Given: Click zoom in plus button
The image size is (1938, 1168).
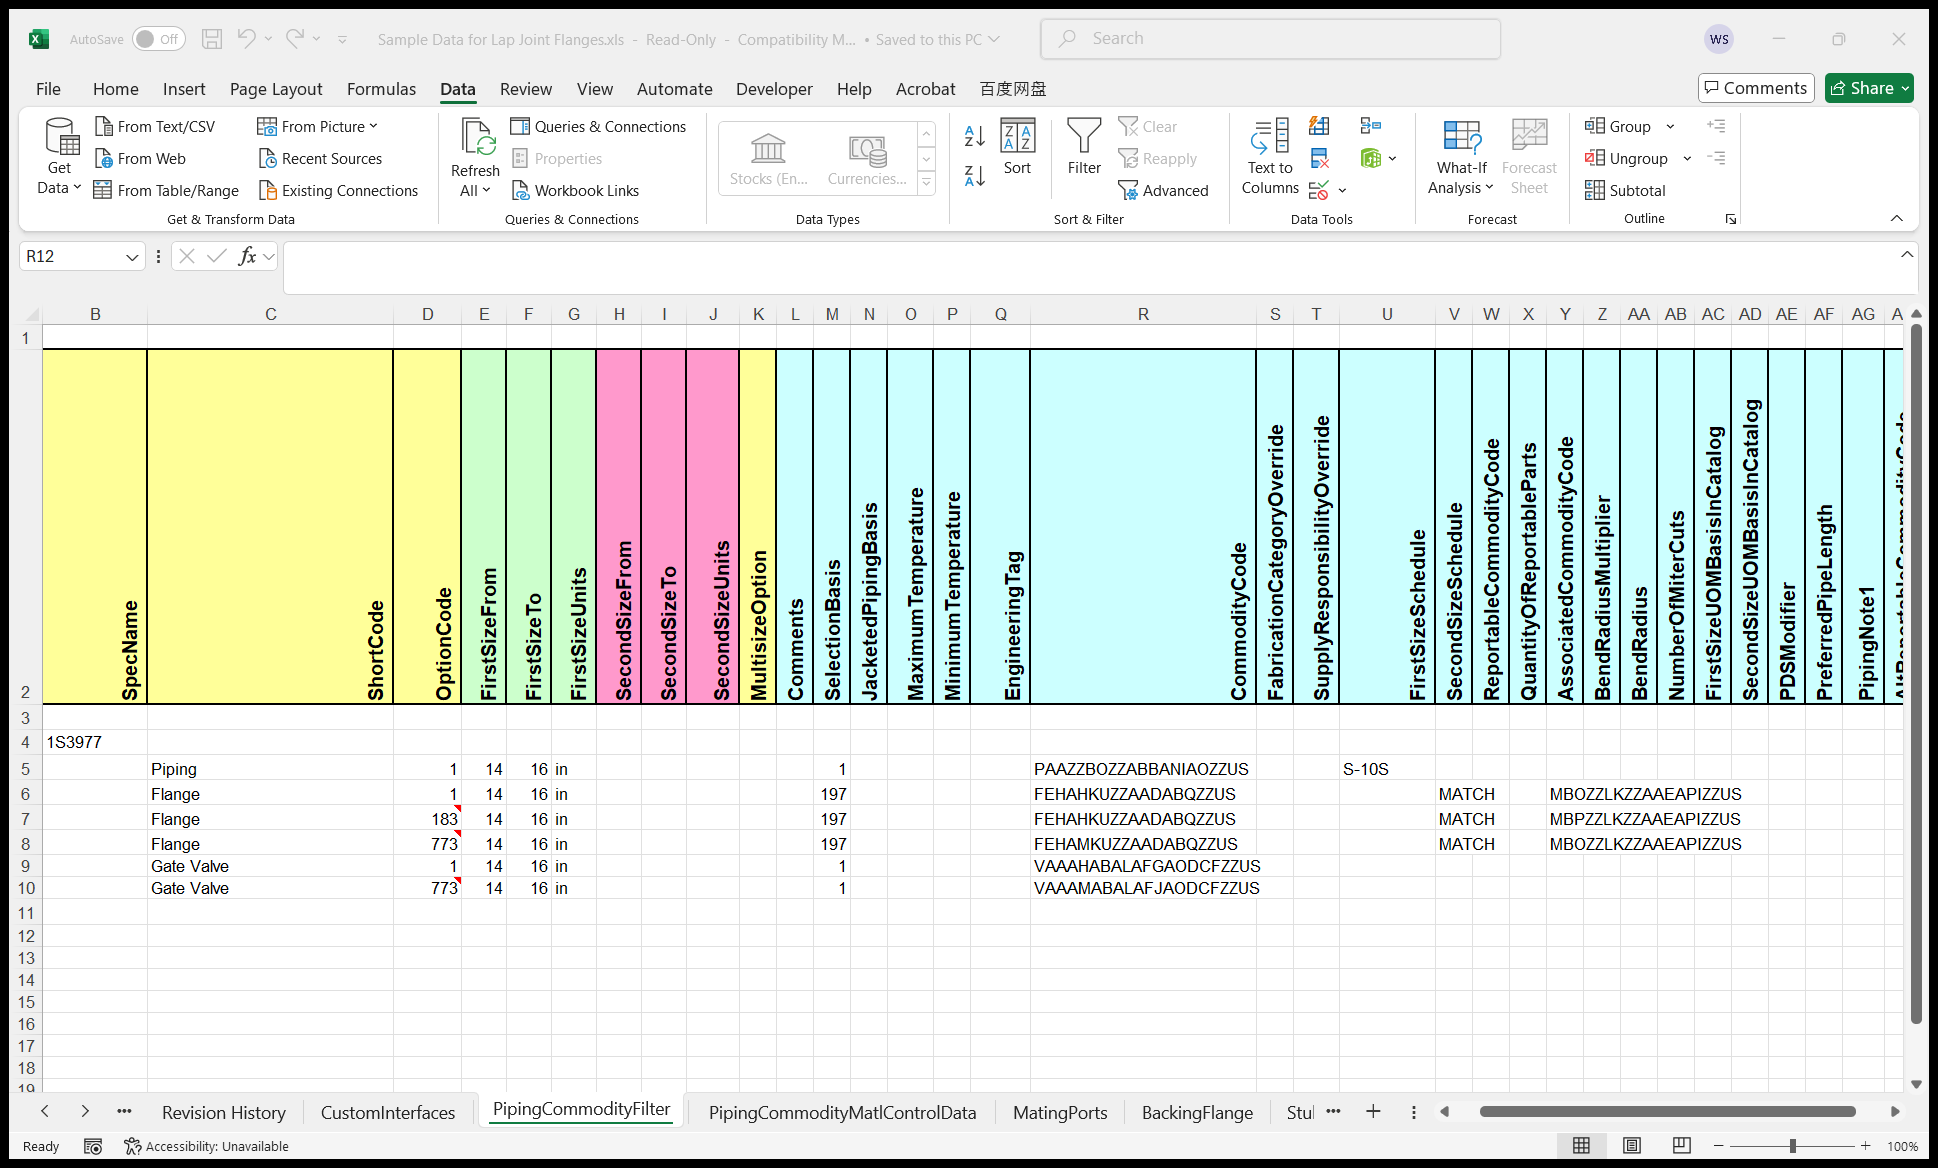Looking at the screenshot, I should (x=1865, y=1146).
